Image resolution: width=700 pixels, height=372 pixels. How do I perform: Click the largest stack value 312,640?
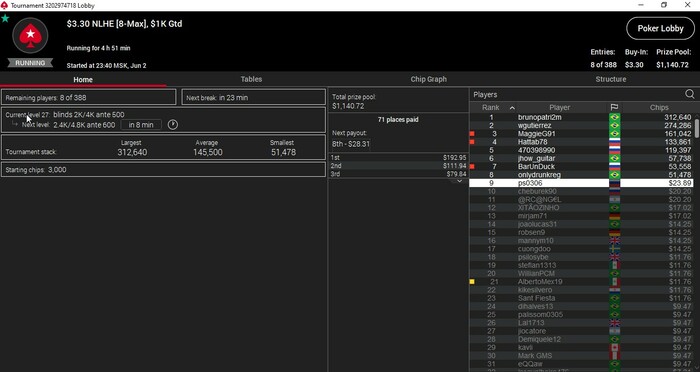[132, 152]
